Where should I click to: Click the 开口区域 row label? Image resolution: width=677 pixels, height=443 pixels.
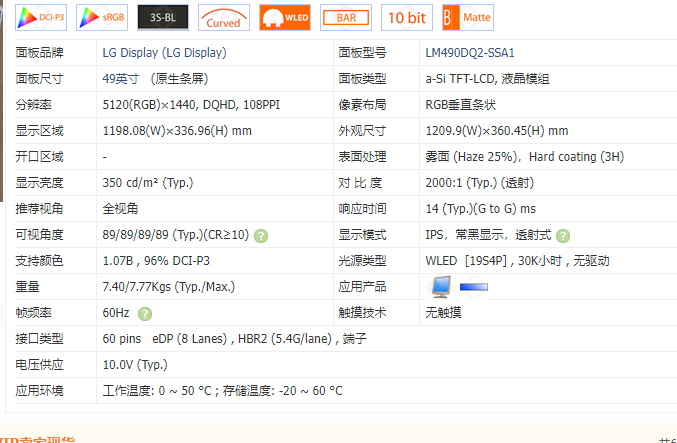[39, 156]
